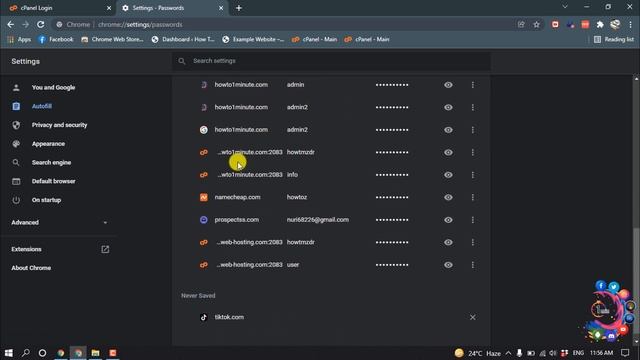Close the Settings - Passwords tab

pos(221,8)
